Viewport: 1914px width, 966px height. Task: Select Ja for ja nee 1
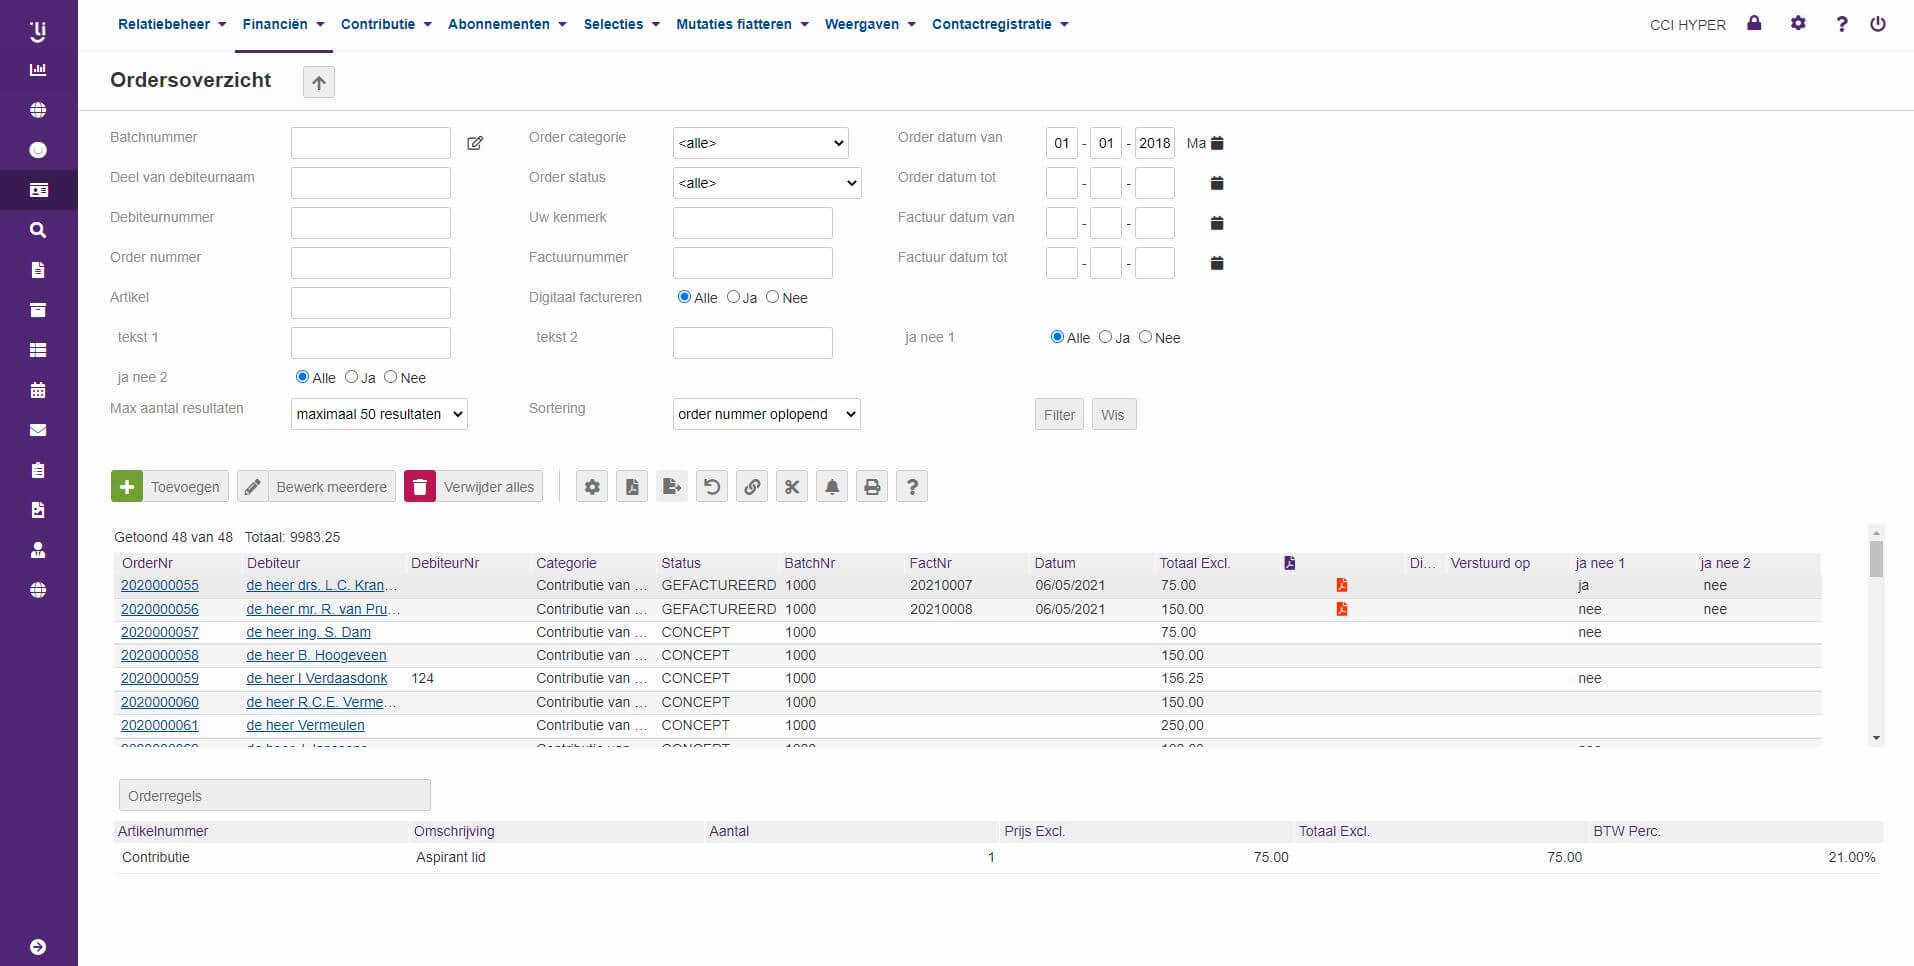(x=1105, y=337)
